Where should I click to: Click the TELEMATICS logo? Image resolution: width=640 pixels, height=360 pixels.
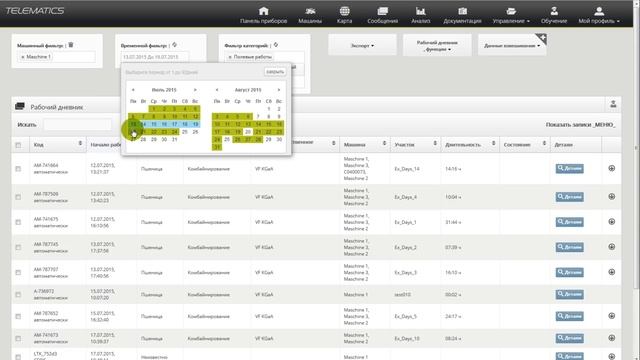tap(35, 11)
